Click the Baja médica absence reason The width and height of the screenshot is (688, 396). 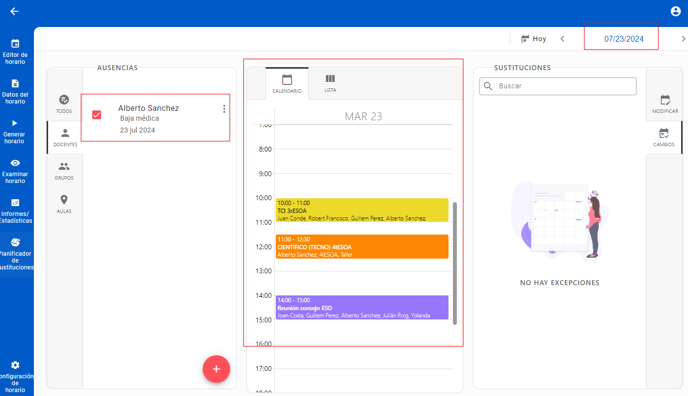tap(140, 118)
